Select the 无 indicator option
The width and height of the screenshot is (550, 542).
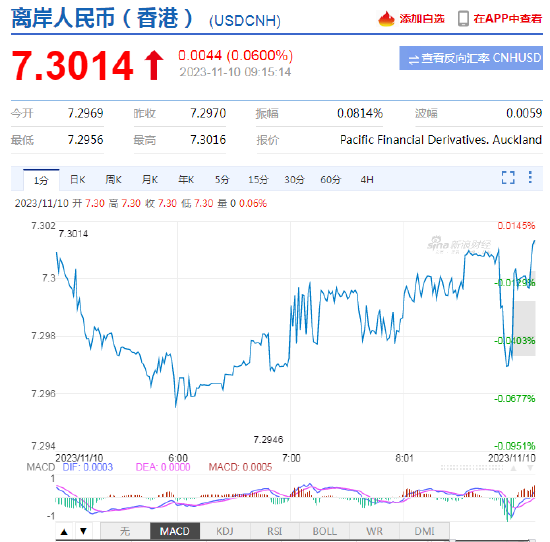click(x=125, y=531)
